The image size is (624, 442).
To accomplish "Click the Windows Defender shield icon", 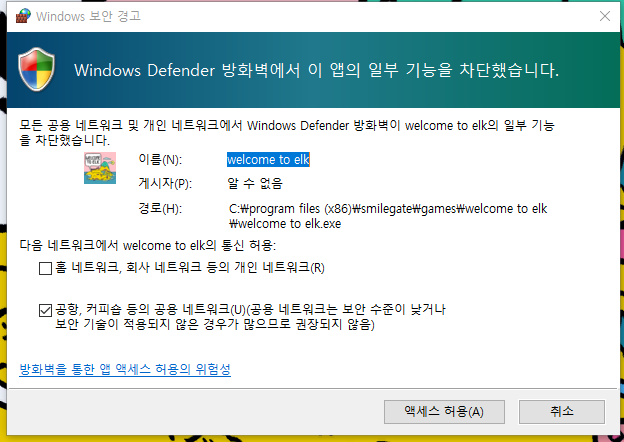I will pyautogui.click(x=41, y=70).
